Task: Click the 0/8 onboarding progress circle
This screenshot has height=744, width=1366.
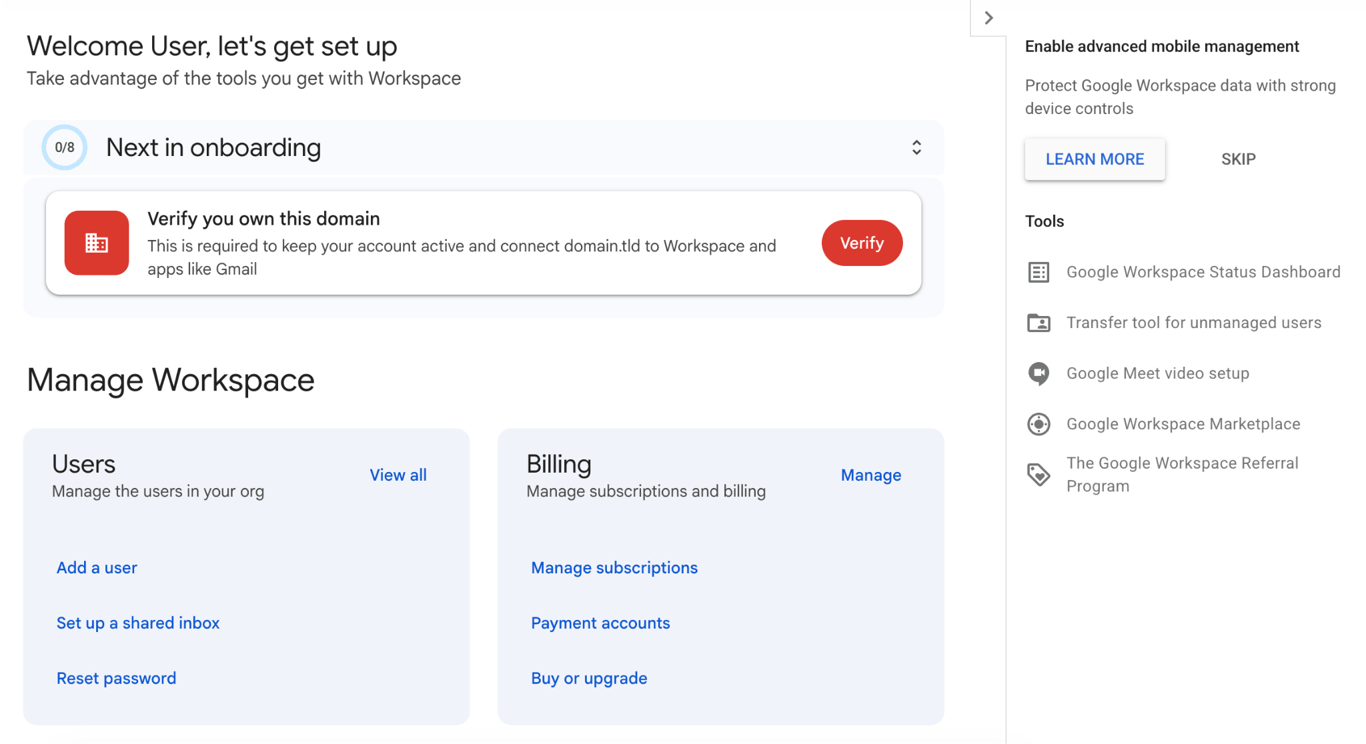Action: [65, 147]
